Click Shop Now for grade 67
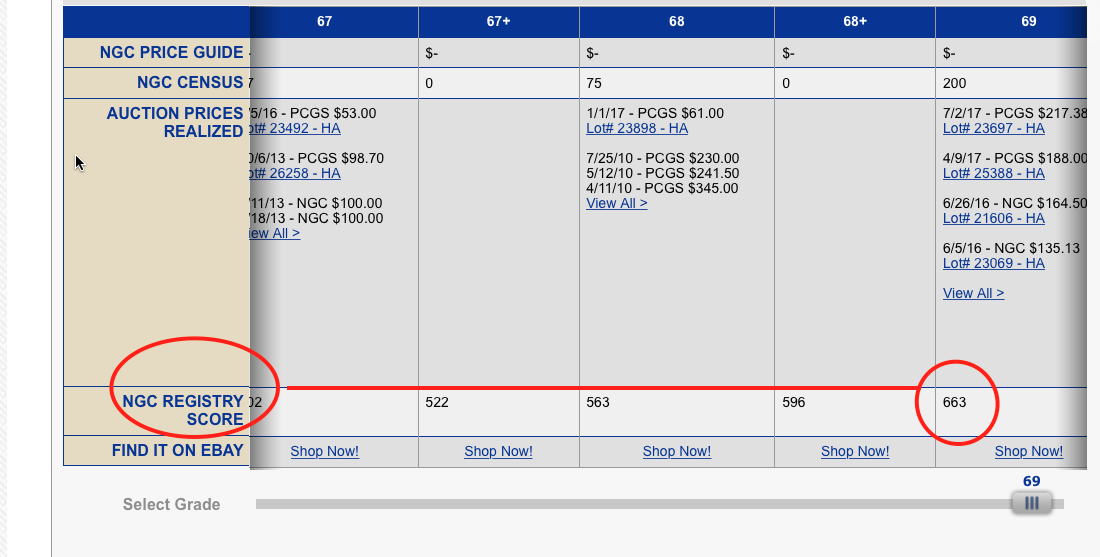This screenshot has width=1100, height=557. coord(325,451)
